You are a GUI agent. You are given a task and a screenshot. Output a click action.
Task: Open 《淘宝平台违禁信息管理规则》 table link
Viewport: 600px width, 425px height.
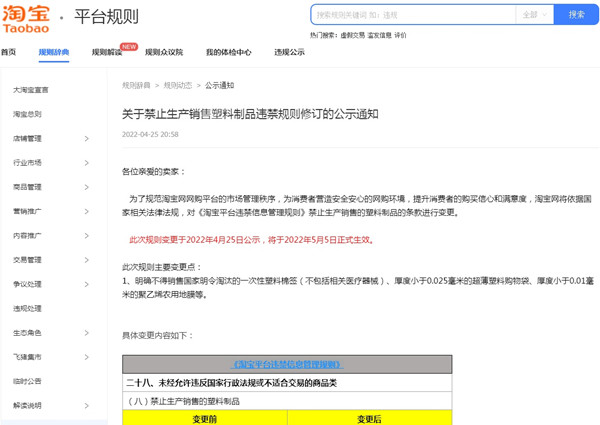287,365
